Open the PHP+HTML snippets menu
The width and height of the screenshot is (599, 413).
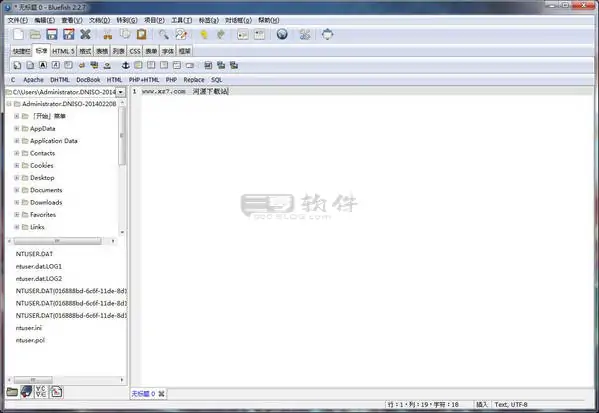pos(144,80)
